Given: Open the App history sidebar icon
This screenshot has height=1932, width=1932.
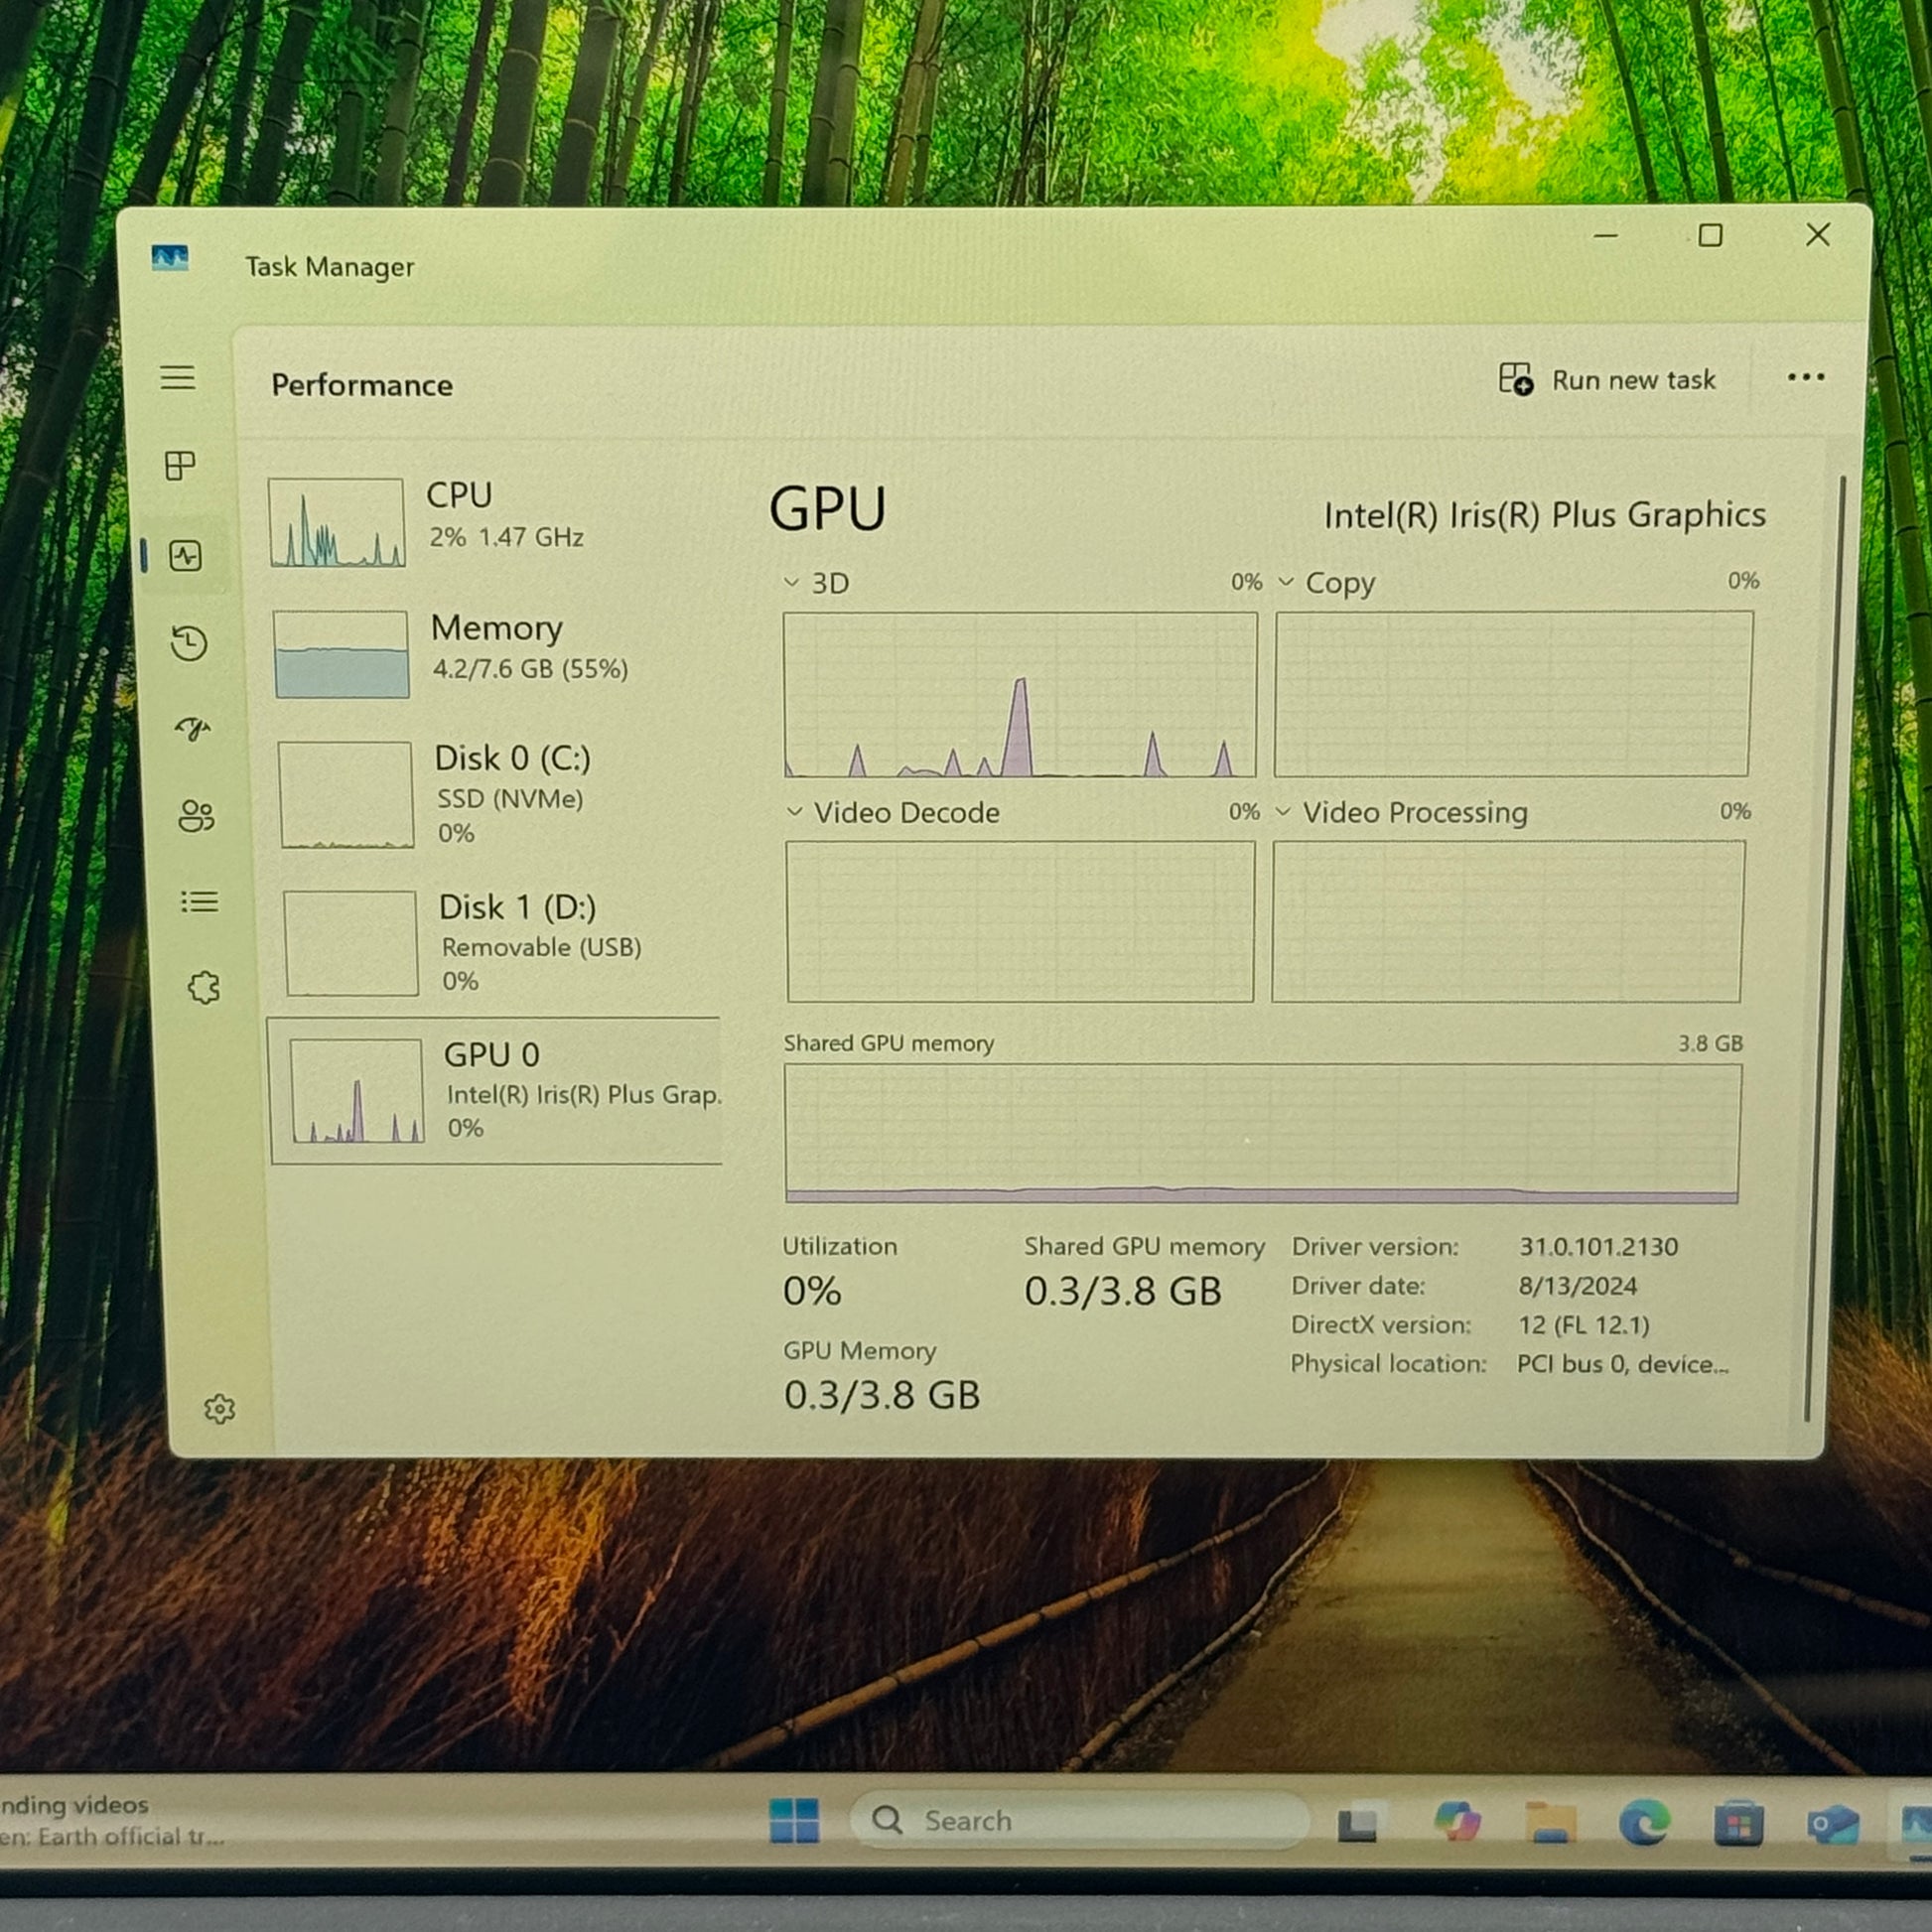Looking at the screenshot, I should pyautogui.click(x=189, y=643).
